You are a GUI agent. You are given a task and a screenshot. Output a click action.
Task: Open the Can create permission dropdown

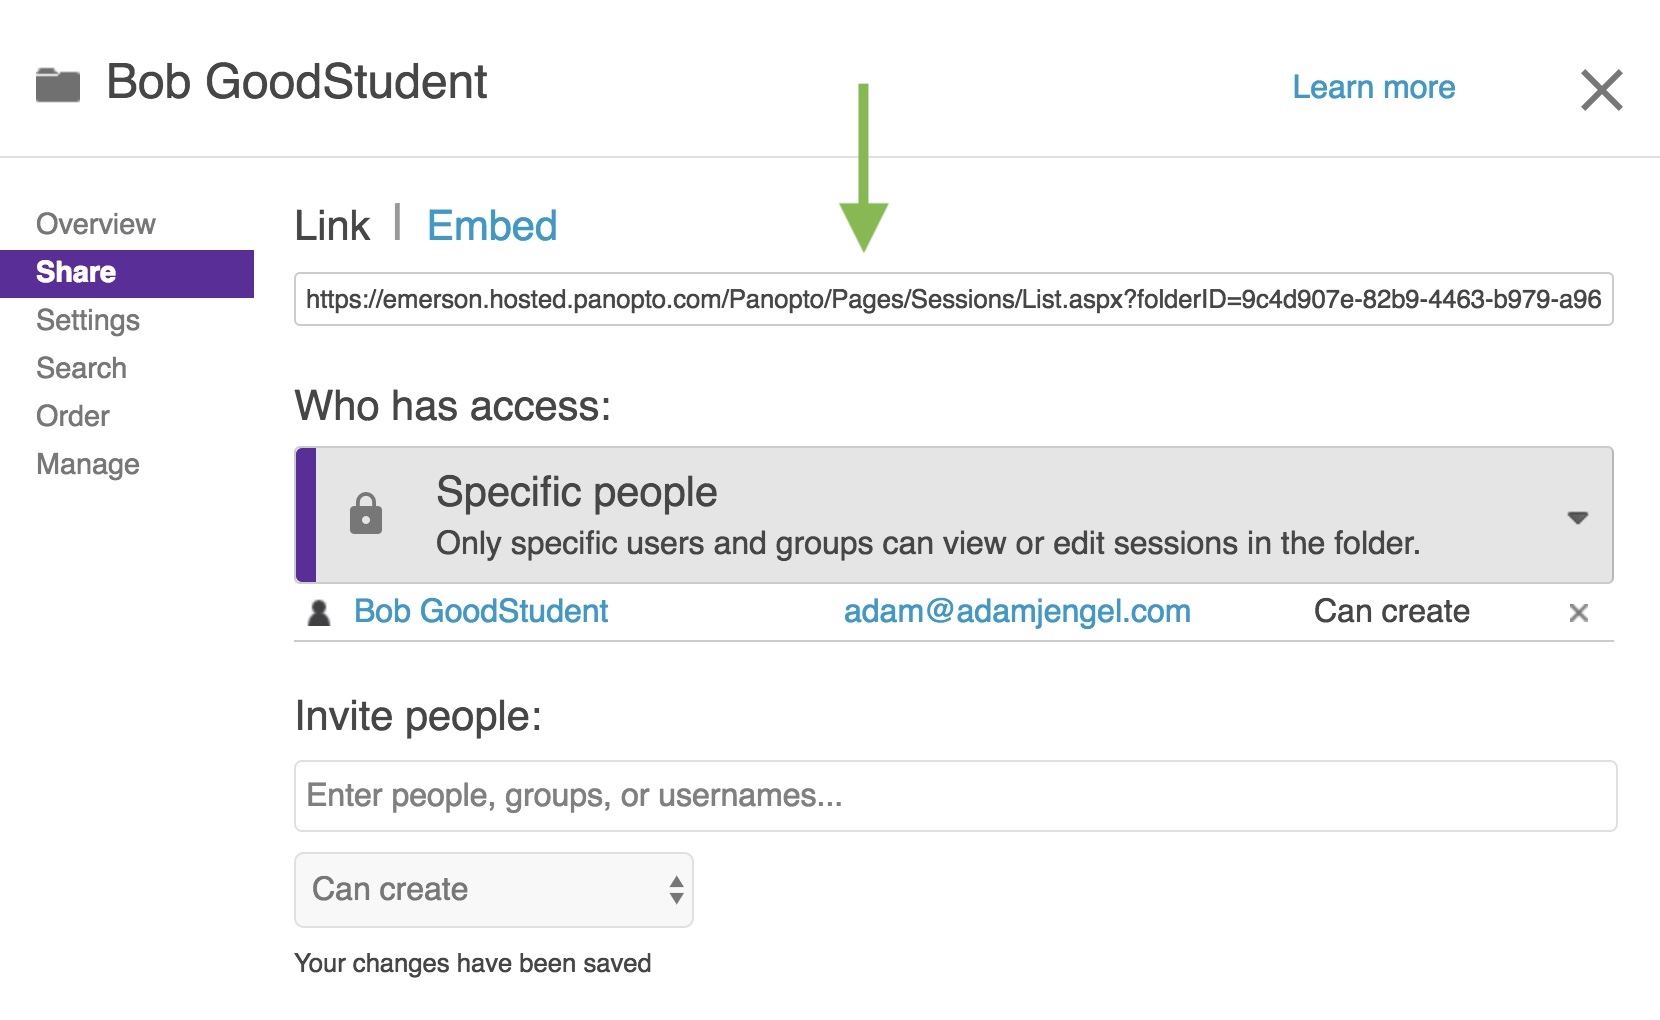click(493, 890)
